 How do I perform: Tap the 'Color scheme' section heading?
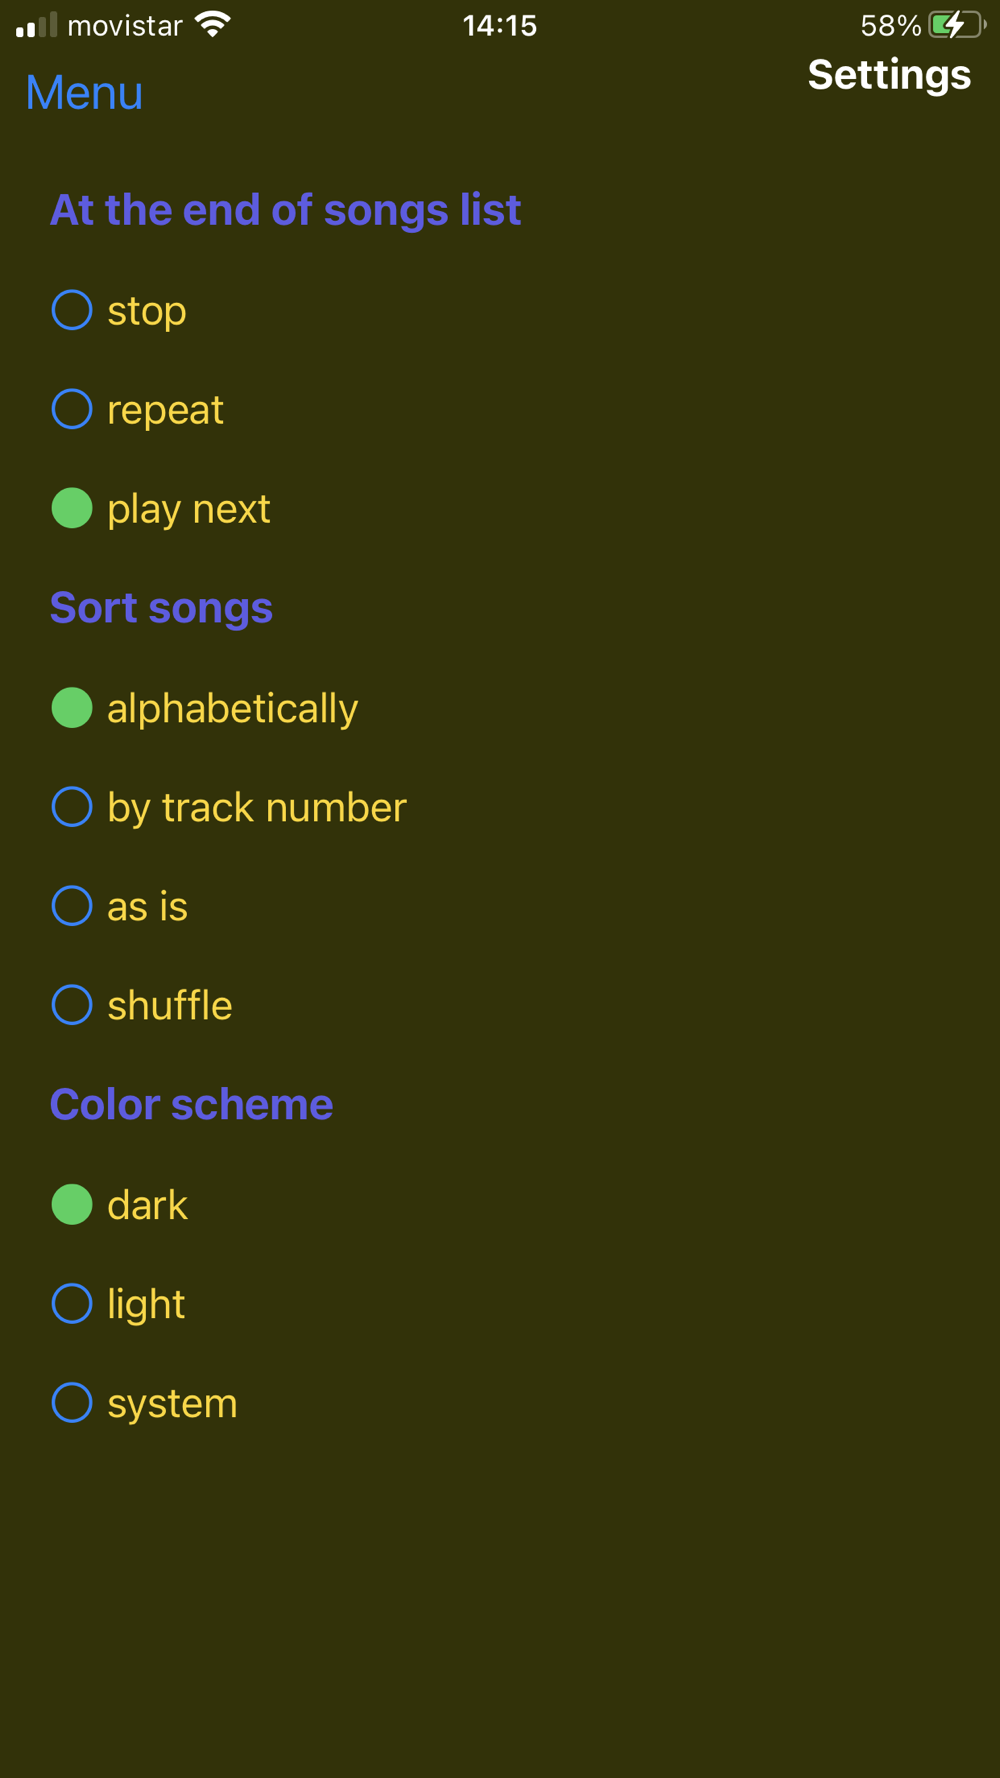tap(191, 1105)
